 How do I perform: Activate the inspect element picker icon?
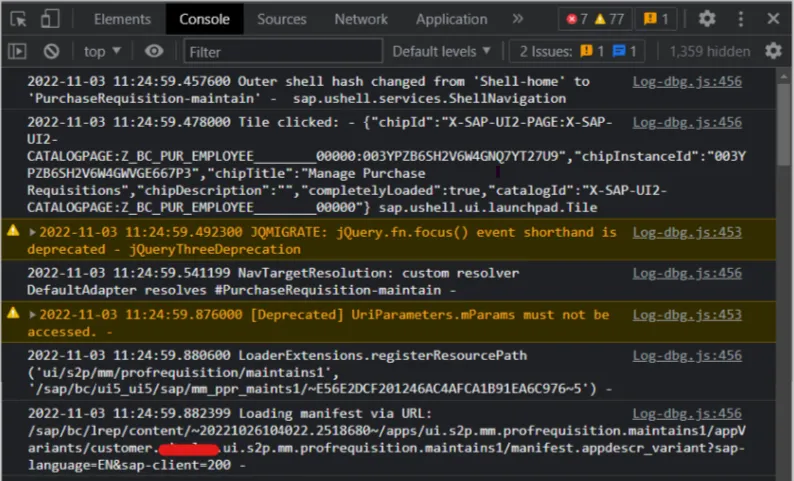point(19,18)
